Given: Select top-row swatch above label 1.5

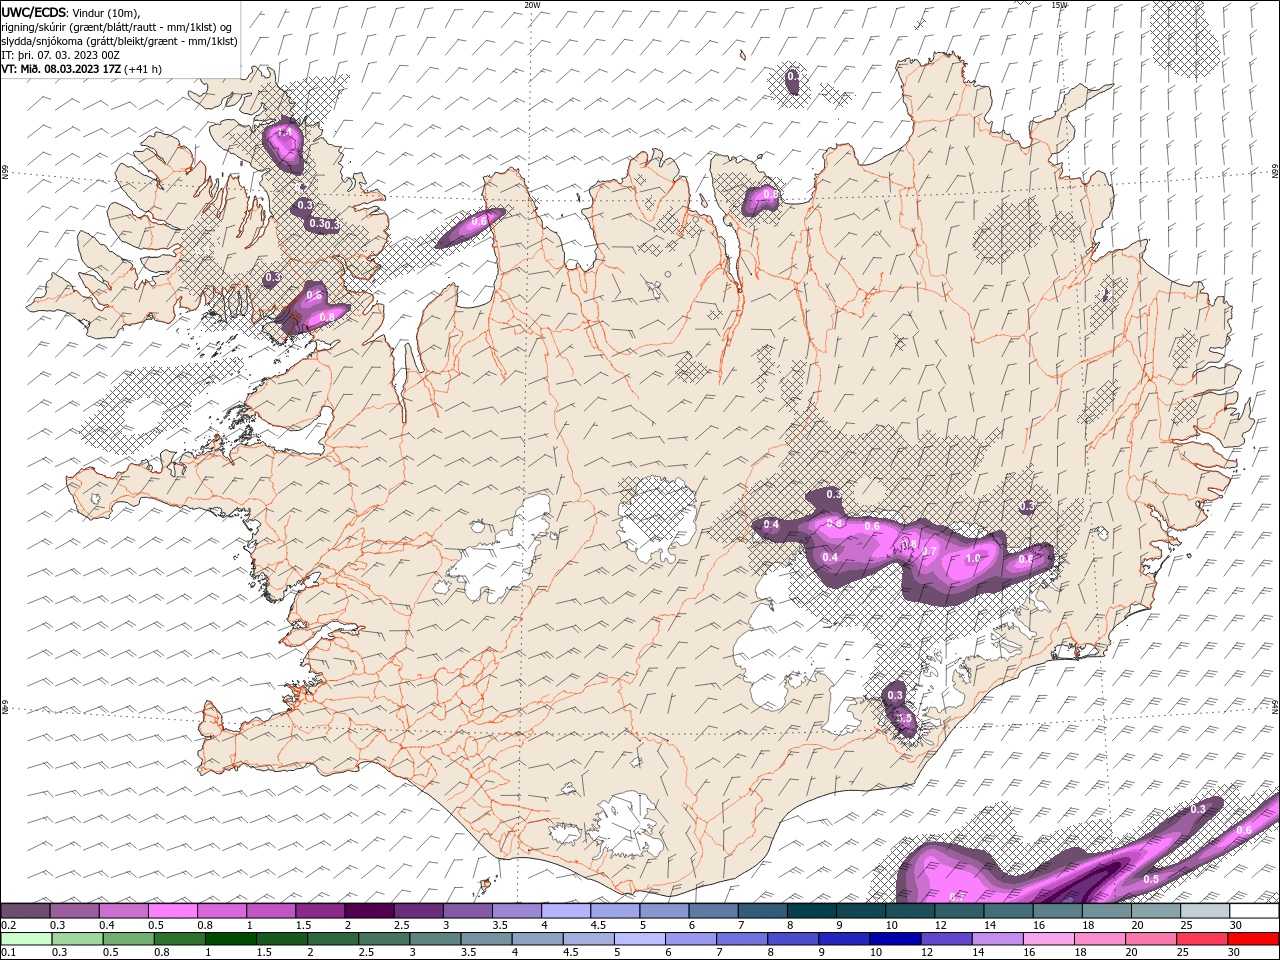Looking at the screenshot, I should coord(319,910).
